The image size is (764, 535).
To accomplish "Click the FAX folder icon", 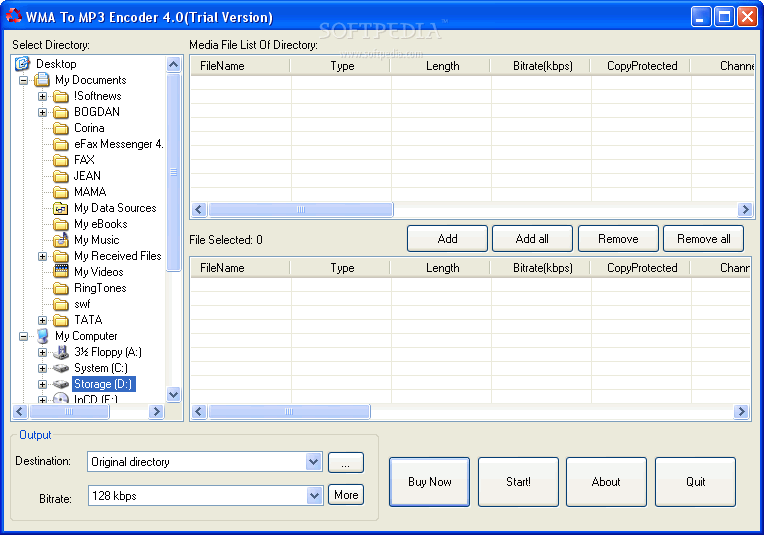I will (x=61, y=160).
